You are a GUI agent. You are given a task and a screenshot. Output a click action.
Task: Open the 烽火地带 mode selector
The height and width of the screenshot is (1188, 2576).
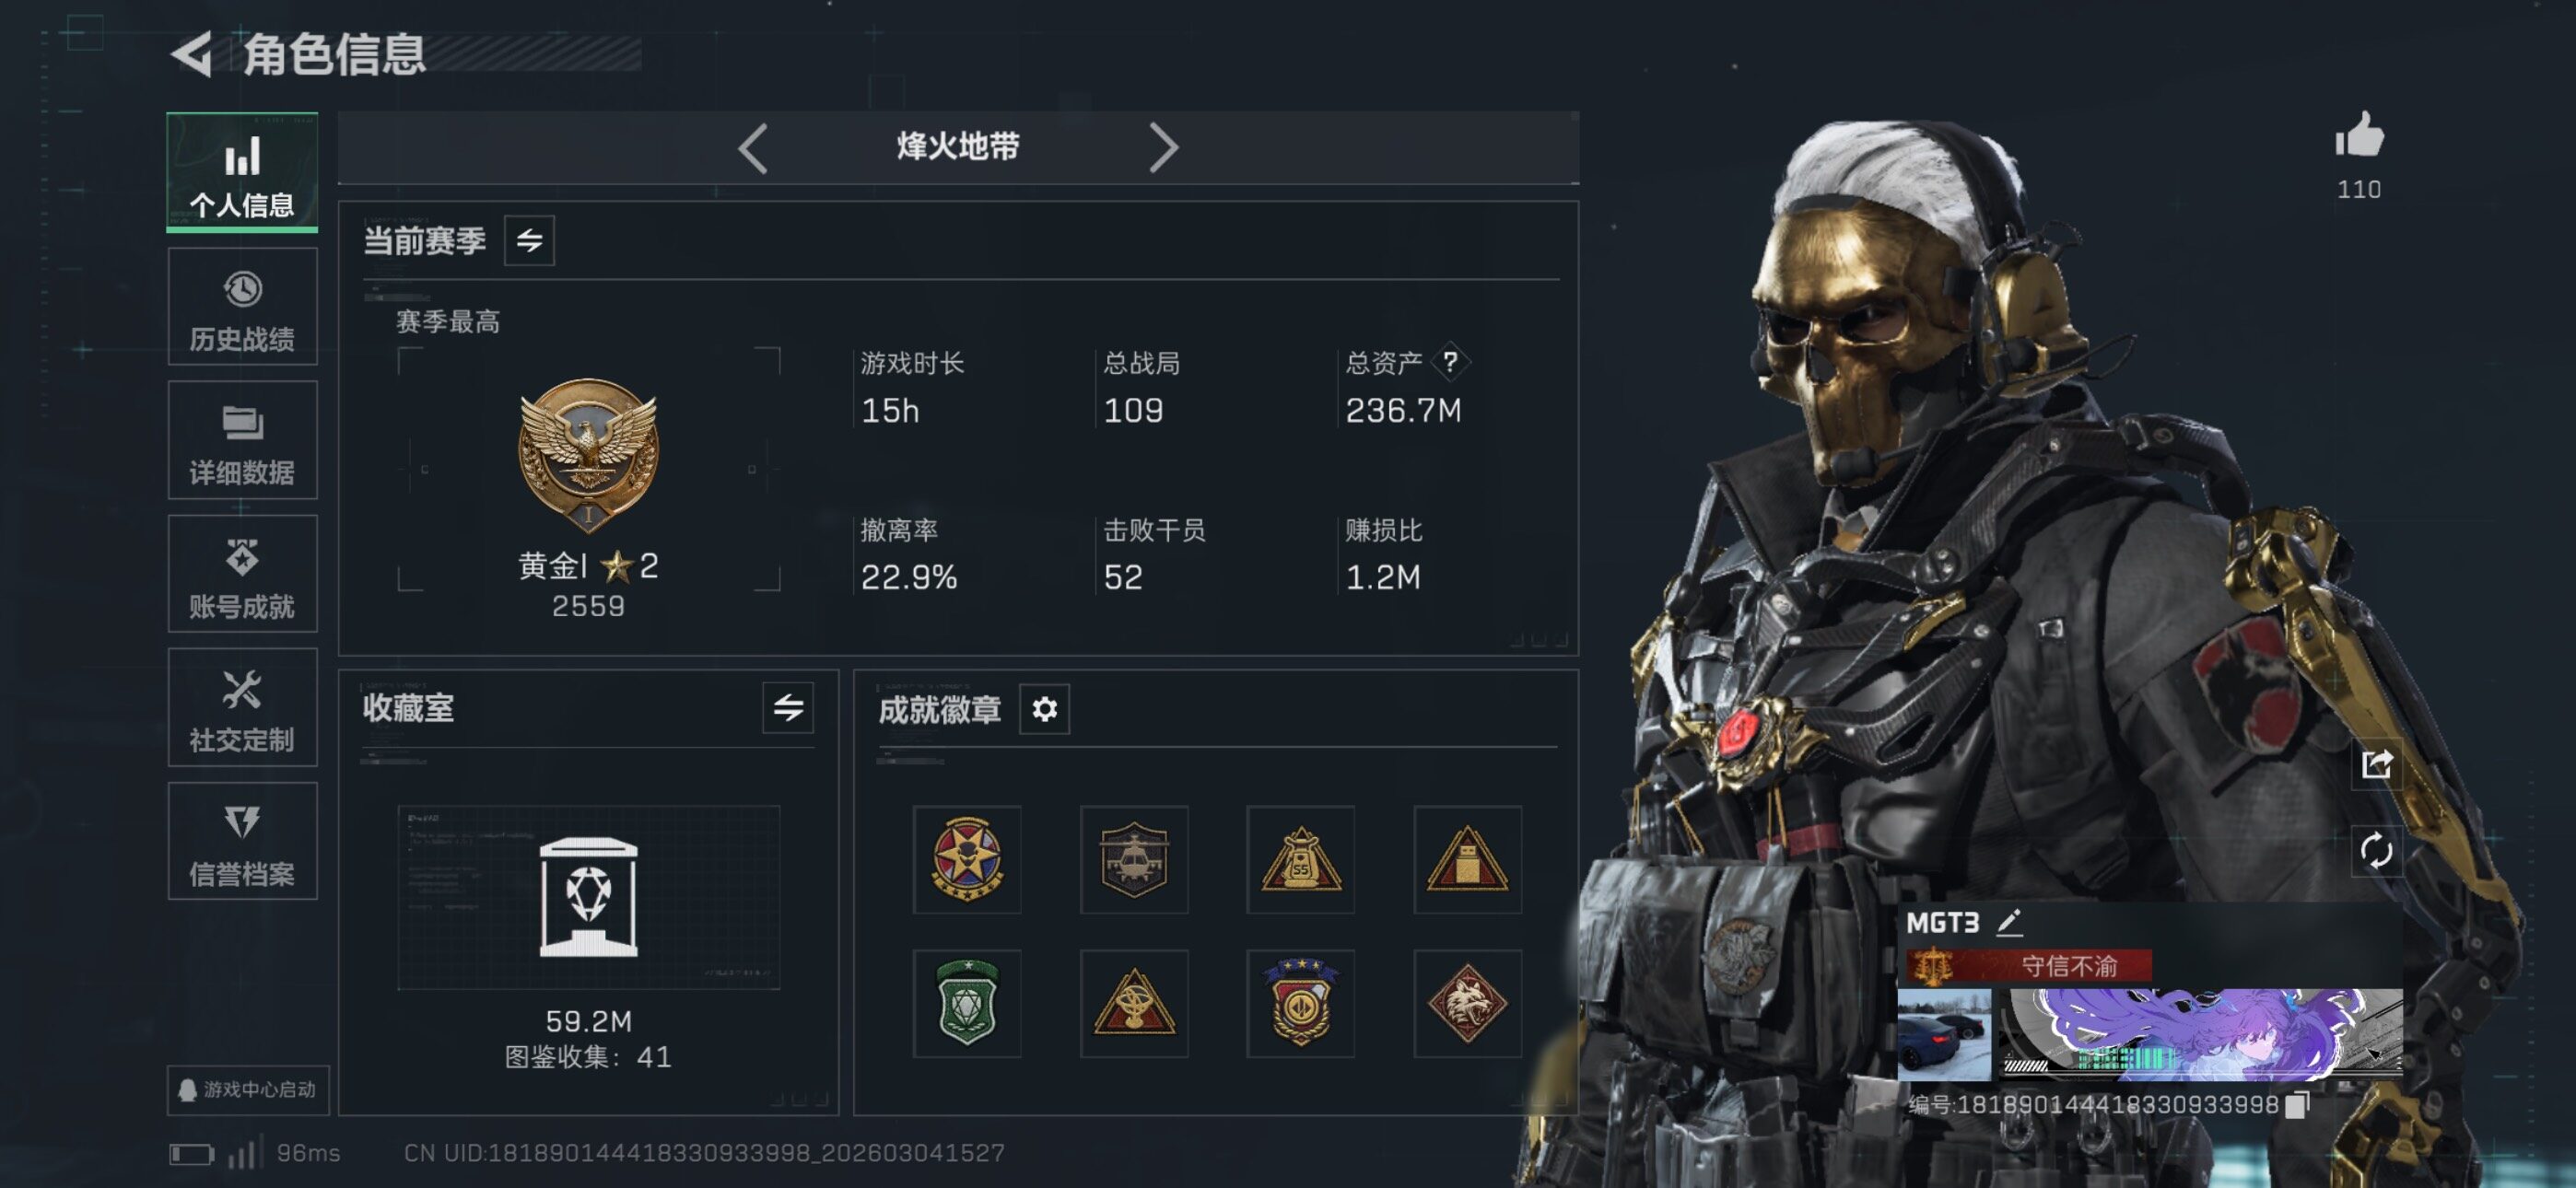pyautogui.click(x=958, y=147)
